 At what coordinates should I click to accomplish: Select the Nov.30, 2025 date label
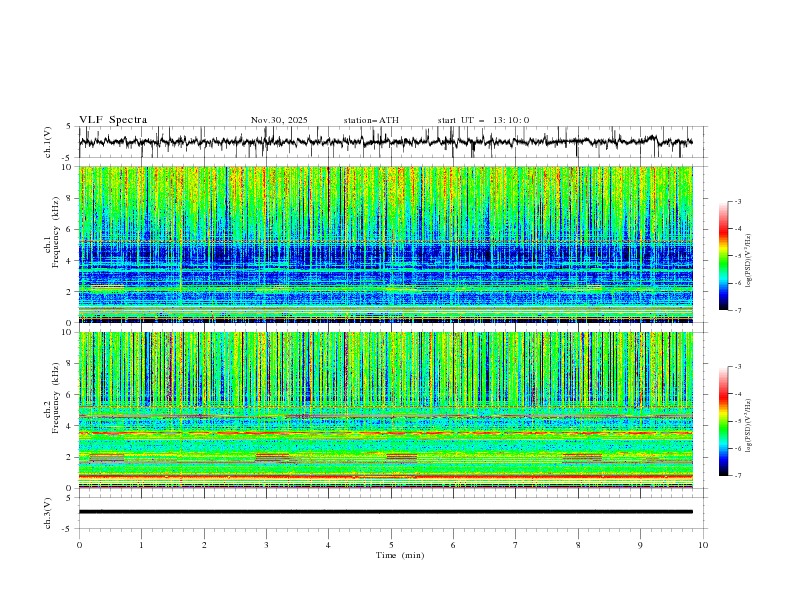point(279,120)
